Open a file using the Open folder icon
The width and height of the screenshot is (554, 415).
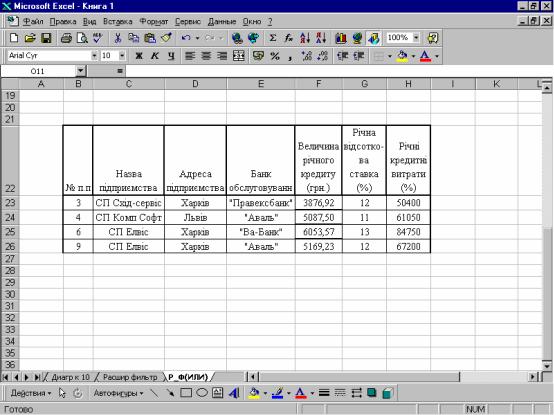(x=30, y=38)
